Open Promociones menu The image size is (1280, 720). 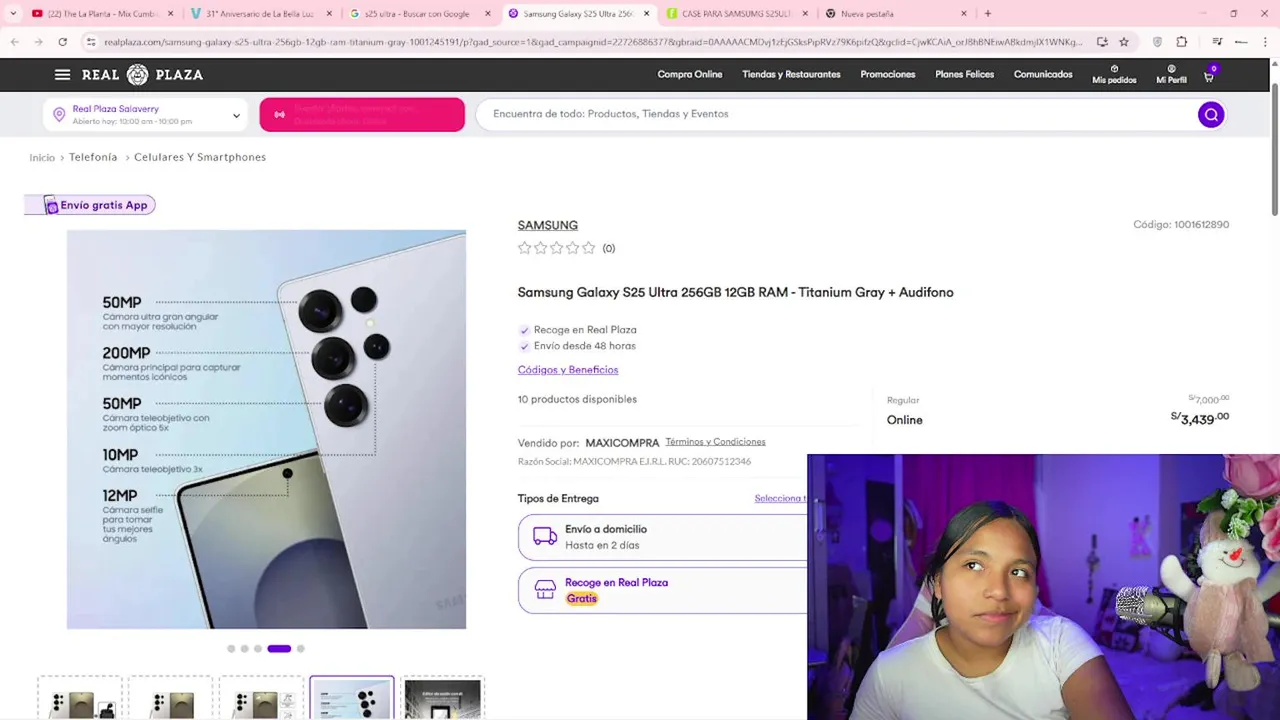[888, 75]
